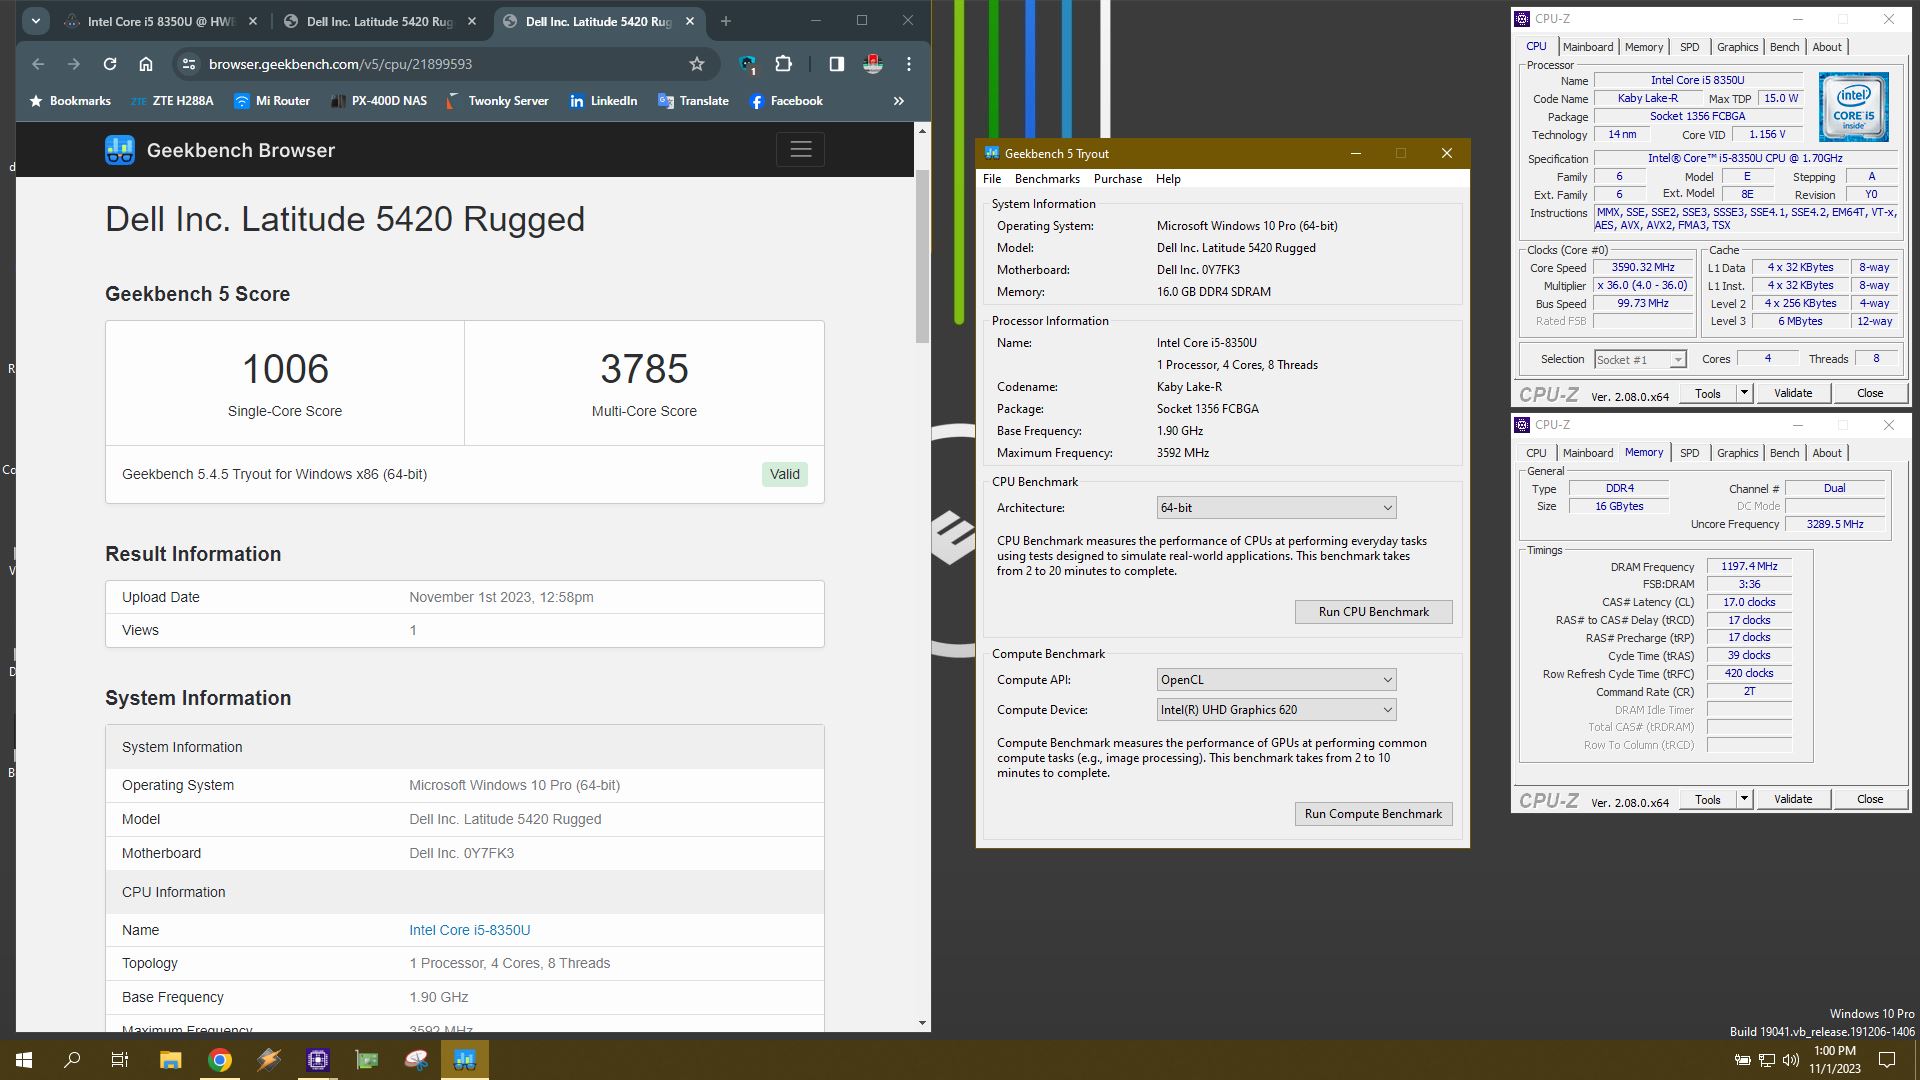Open Geekbench 5 Purchase menu
This screenshot has height=1080, width=1920.
coord(1118,179)
